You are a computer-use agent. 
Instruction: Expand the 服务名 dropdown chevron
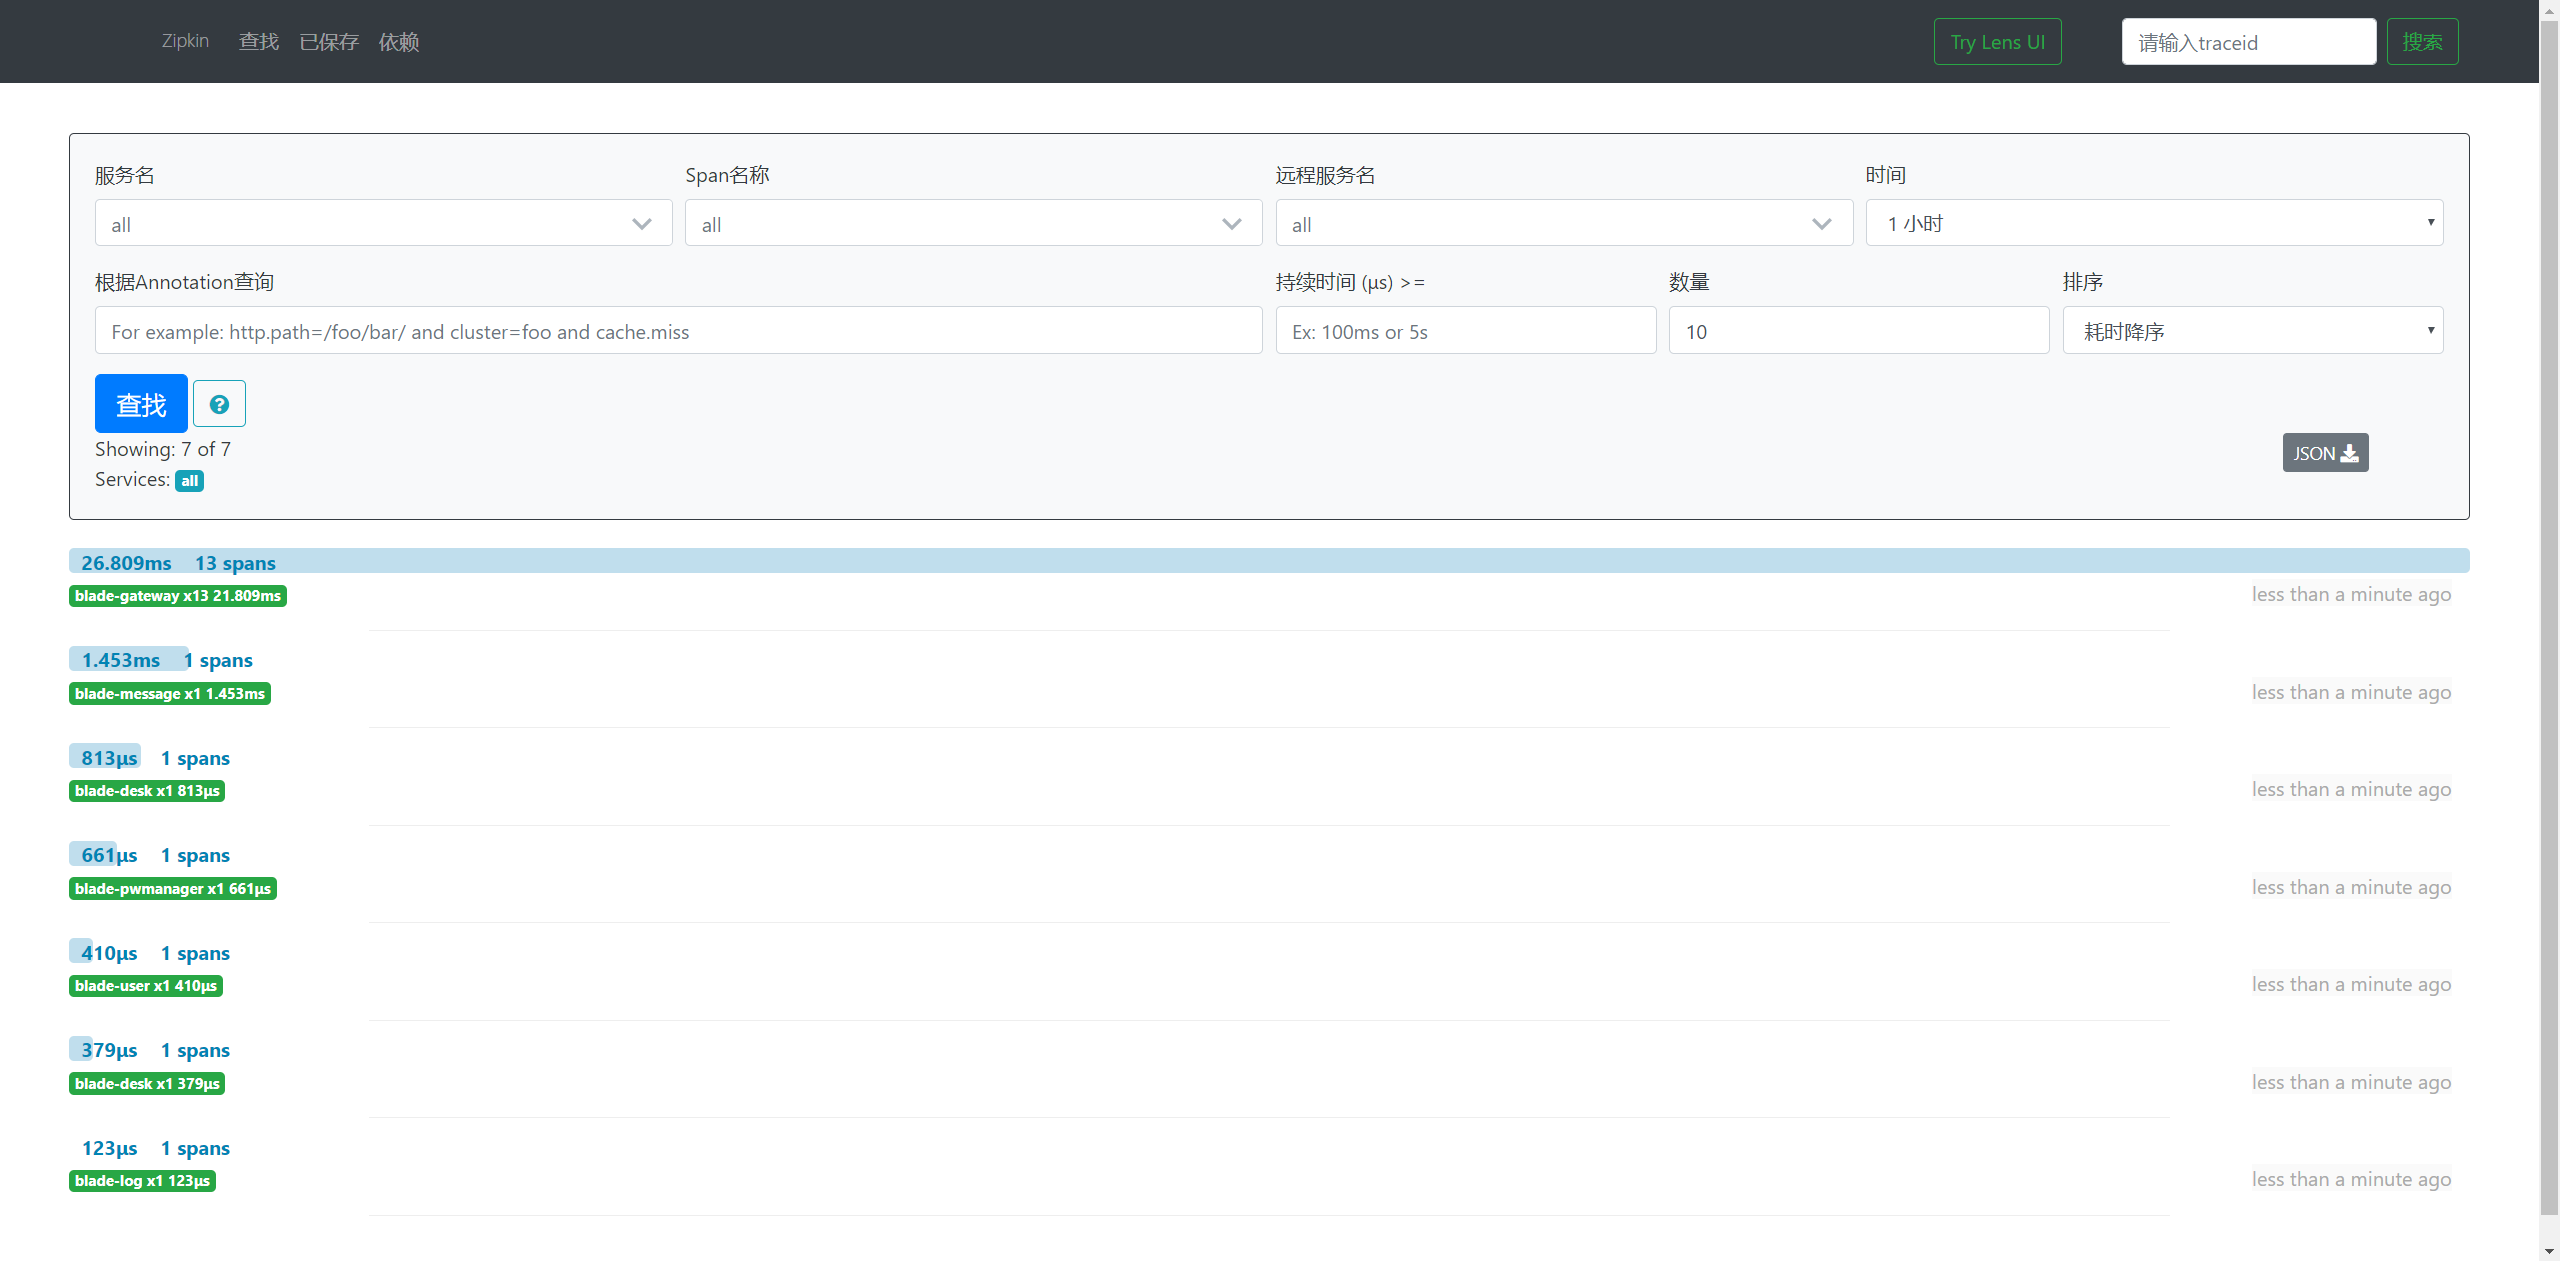641,224
